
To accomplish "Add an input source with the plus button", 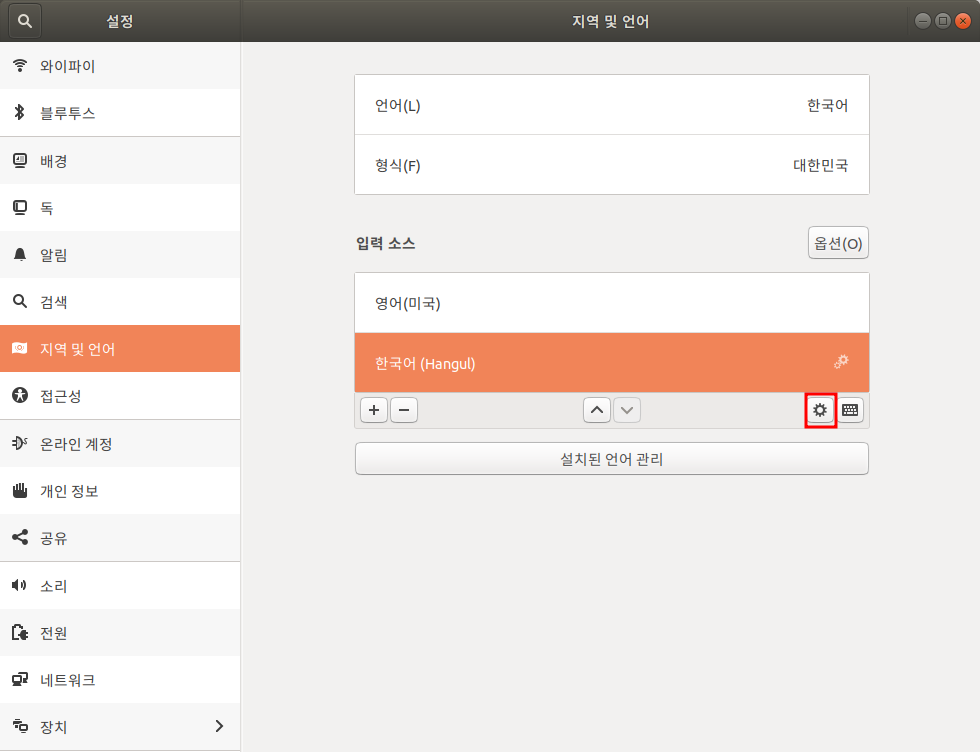I will pyautogui.click(x=374, y=410).
